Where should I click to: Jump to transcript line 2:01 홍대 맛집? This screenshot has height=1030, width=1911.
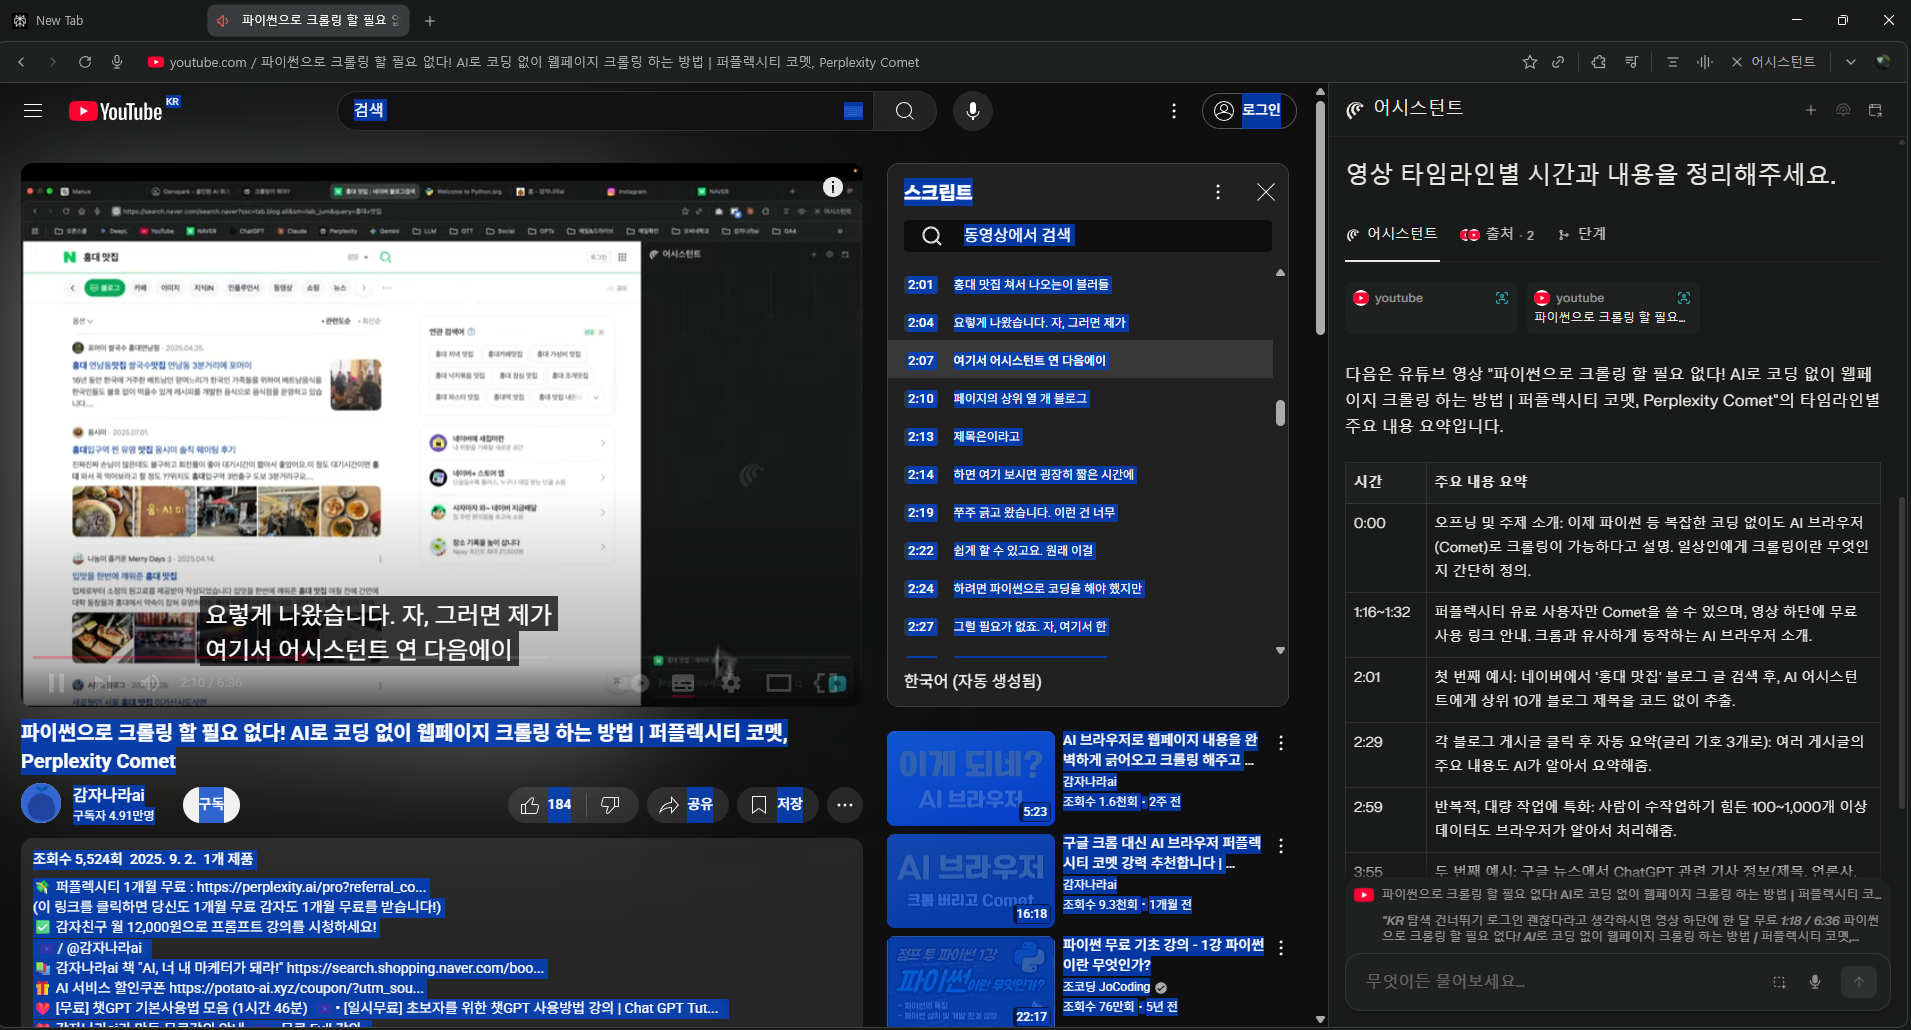1080,285
